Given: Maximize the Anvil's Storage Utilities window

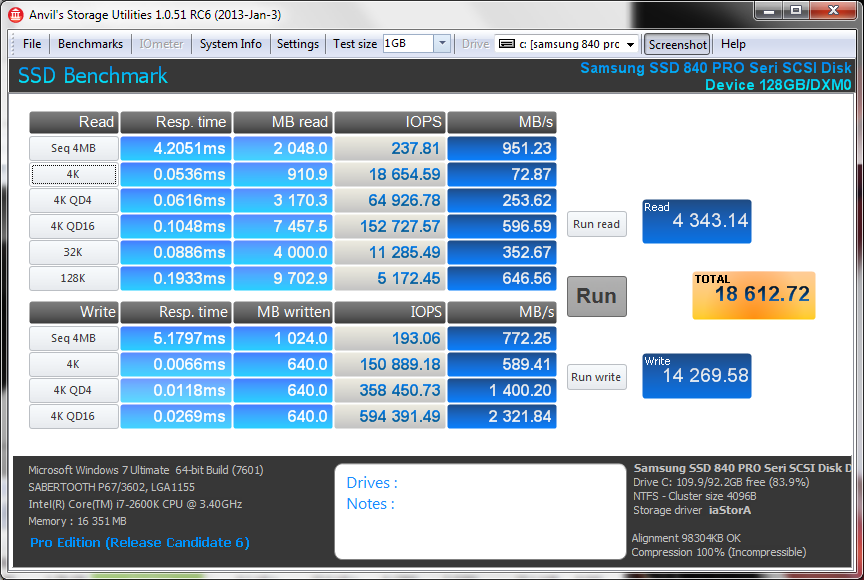Looking at the screenshot, I should pyautogui.click(x=796, y=10).
